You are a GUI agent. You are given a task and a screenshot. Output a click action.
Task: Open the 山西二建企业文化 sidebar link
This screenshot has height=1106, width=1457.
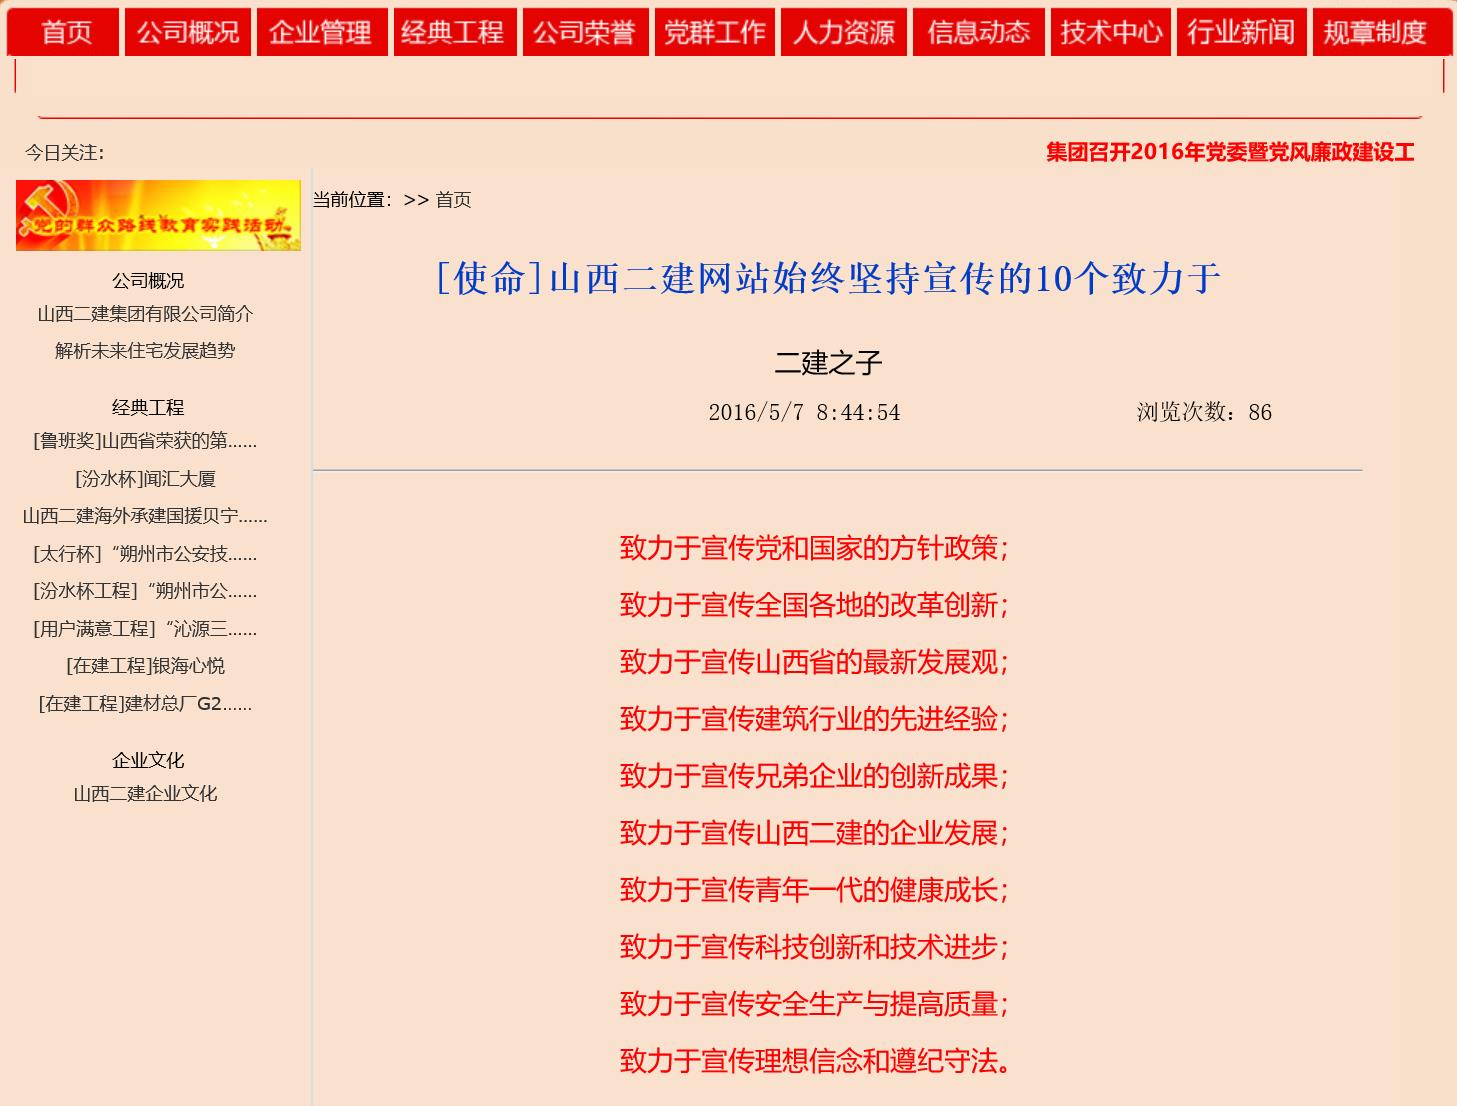click(x=145, y=794)
